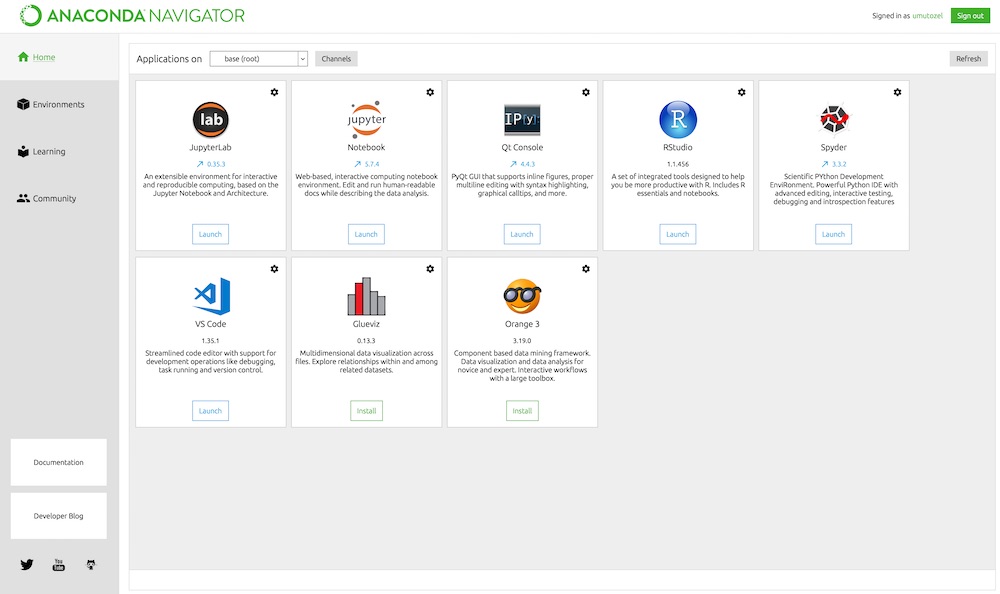Open Notebook version arrow 5.7.4
The image size is (1000, 594).
click(x=366, y=164)
